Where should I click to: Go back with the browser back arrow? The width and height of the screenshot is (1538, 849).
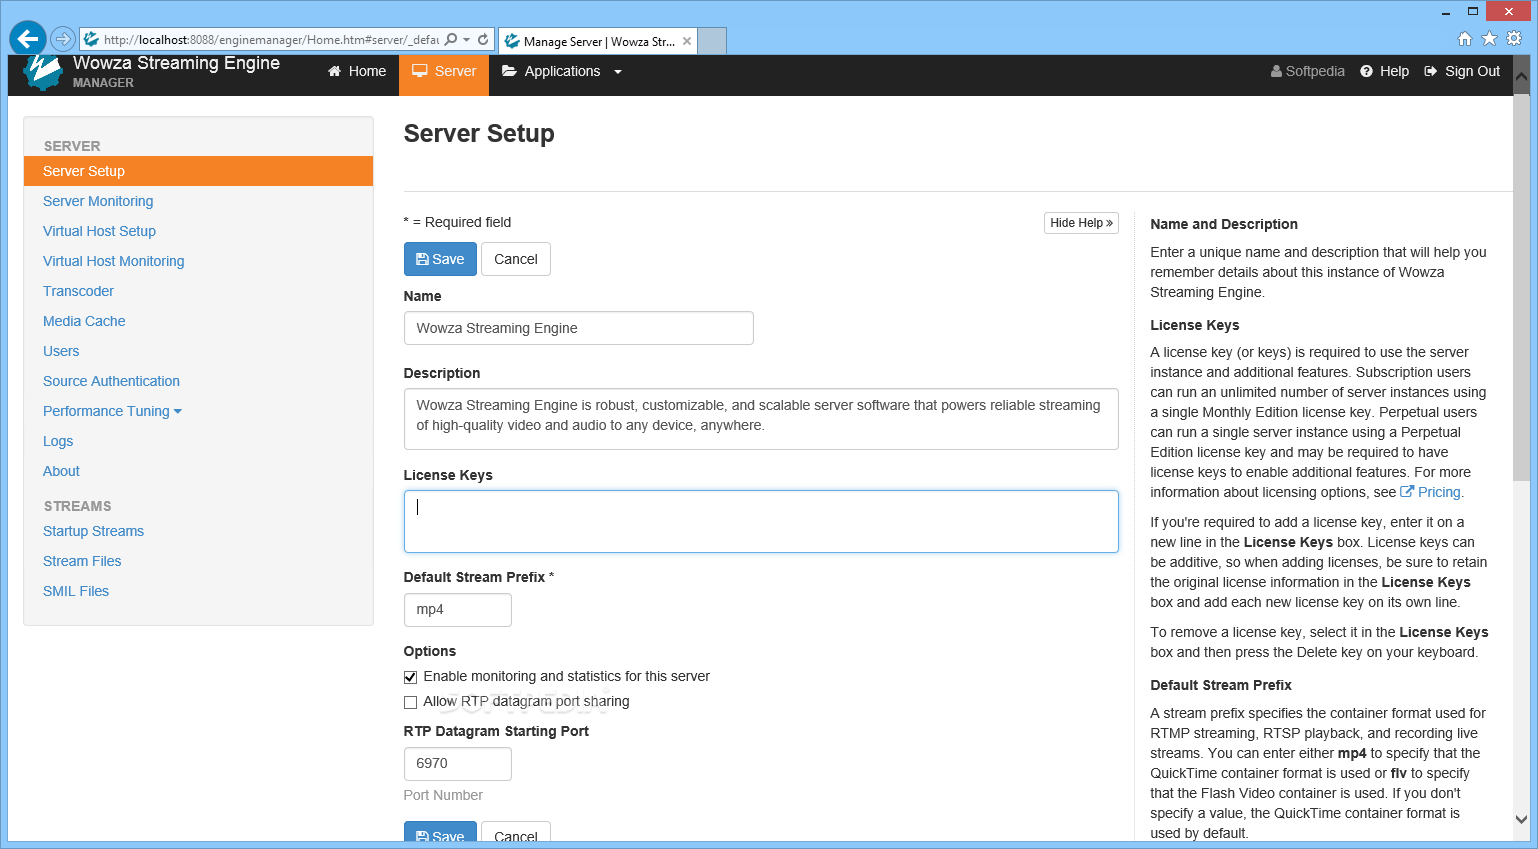pos(27,39)
